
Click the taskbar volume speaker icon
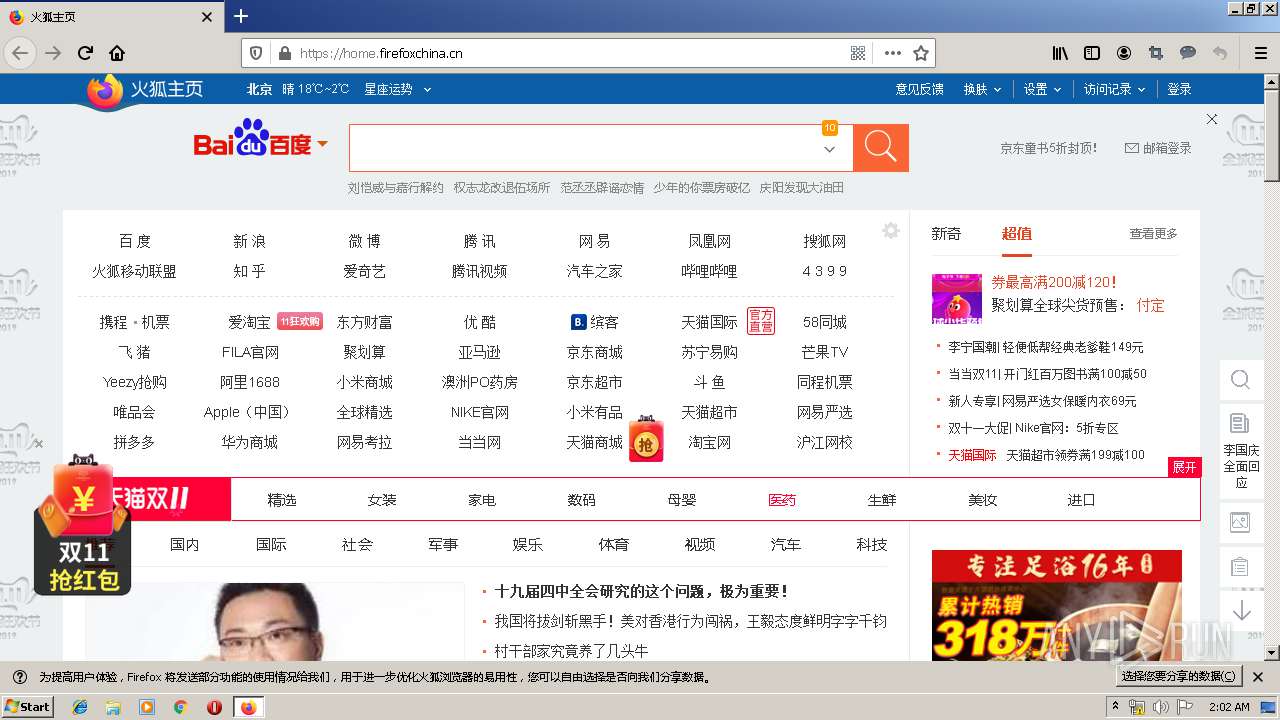(1160, 707)
